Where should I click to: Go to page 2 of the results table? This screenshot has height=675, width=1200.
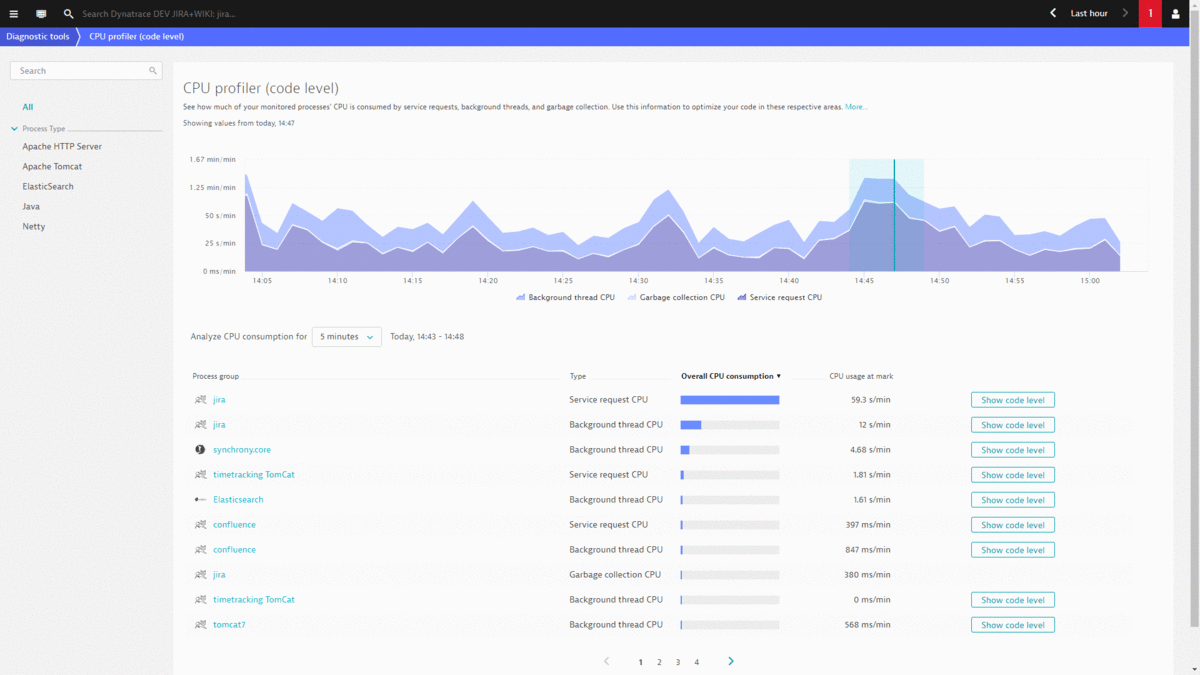point(659,661)
